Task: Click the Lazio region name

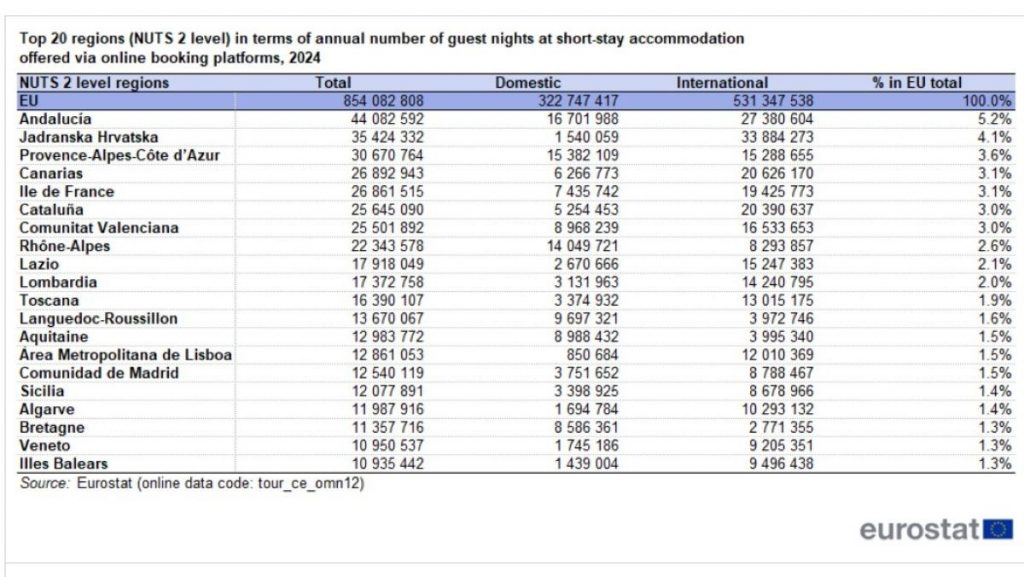Action: pyautogui.click(x=39, y=264)
